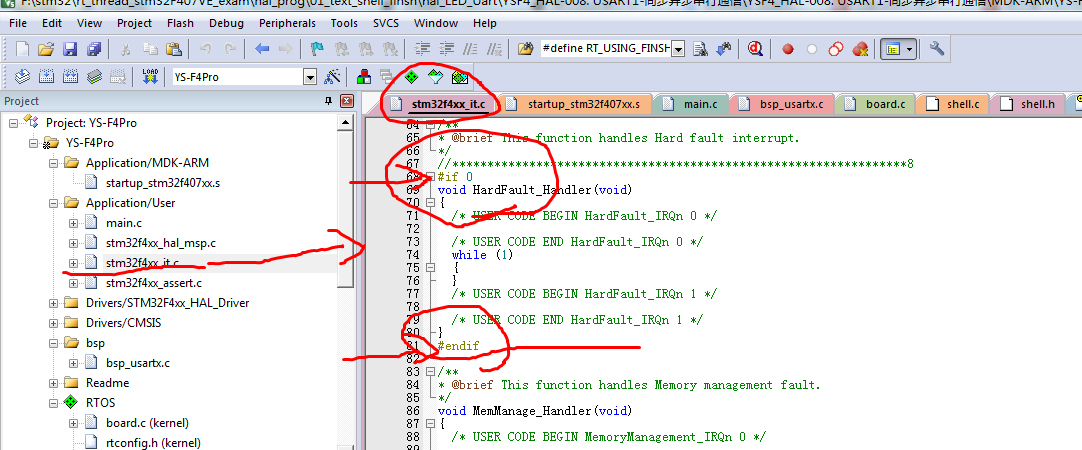1082x450 pixels.
Task: Collapse the Application/MDK-ARM group
Action: click(x=54, y=164)
